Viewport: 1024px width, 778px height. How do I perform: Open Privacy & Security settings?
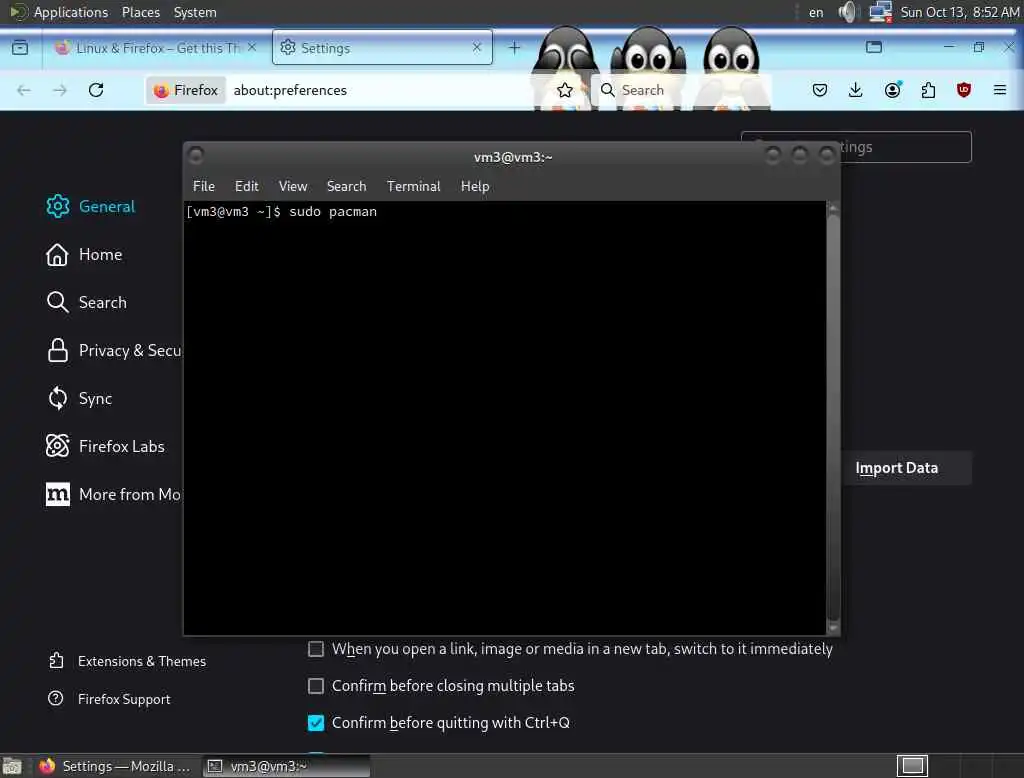pyautogui.click(x=114, y=351)
